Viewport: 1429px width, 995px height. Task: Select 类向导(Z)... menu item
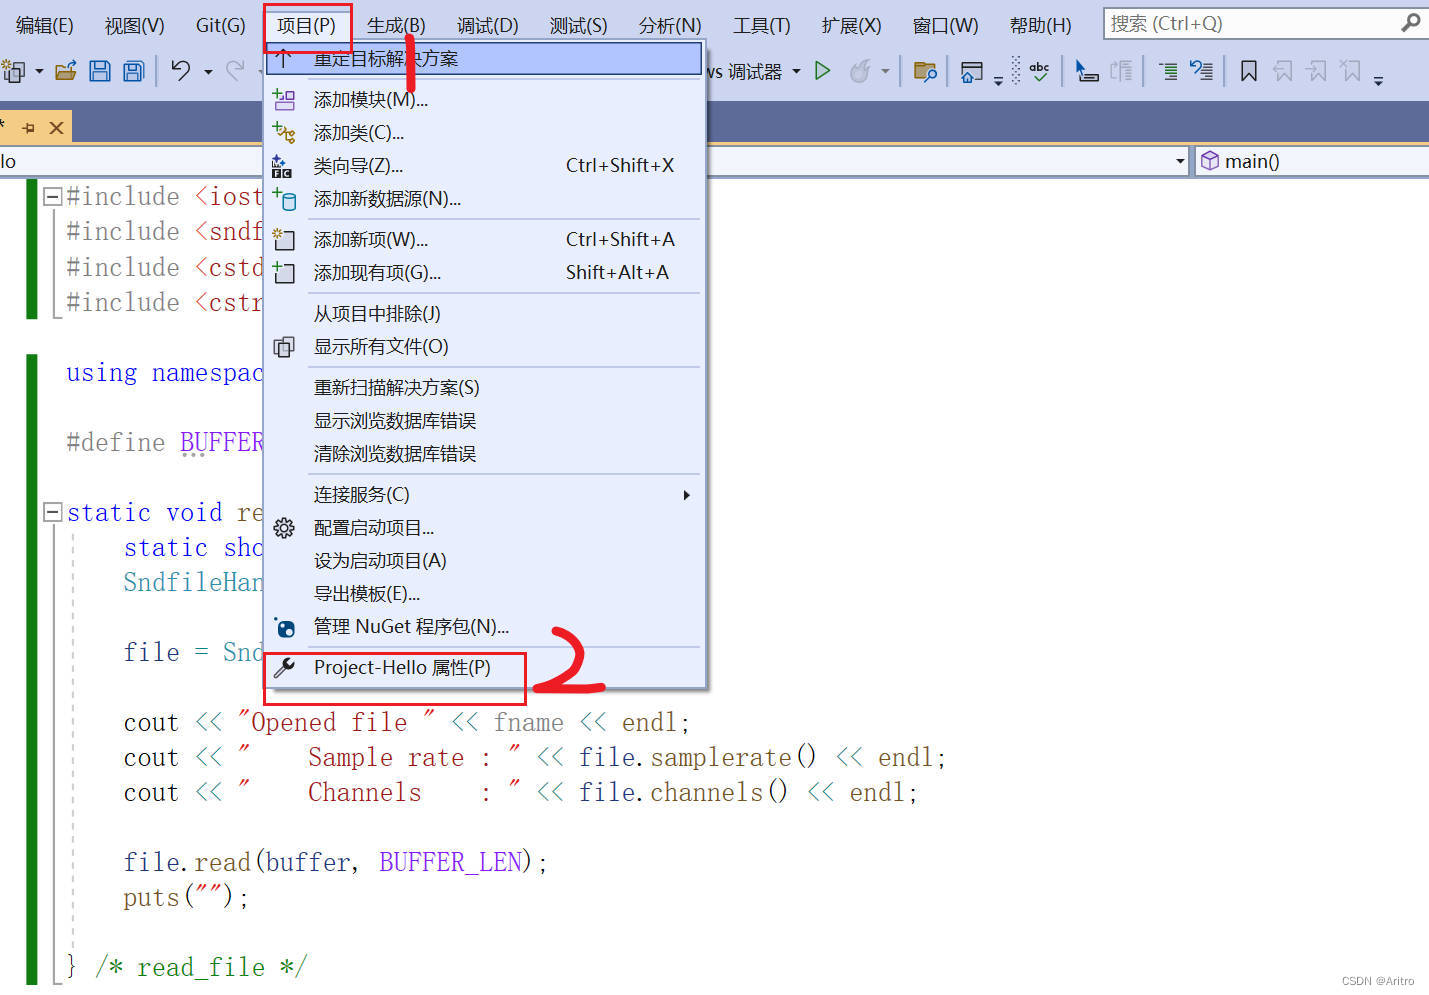(x=484, y=166)
